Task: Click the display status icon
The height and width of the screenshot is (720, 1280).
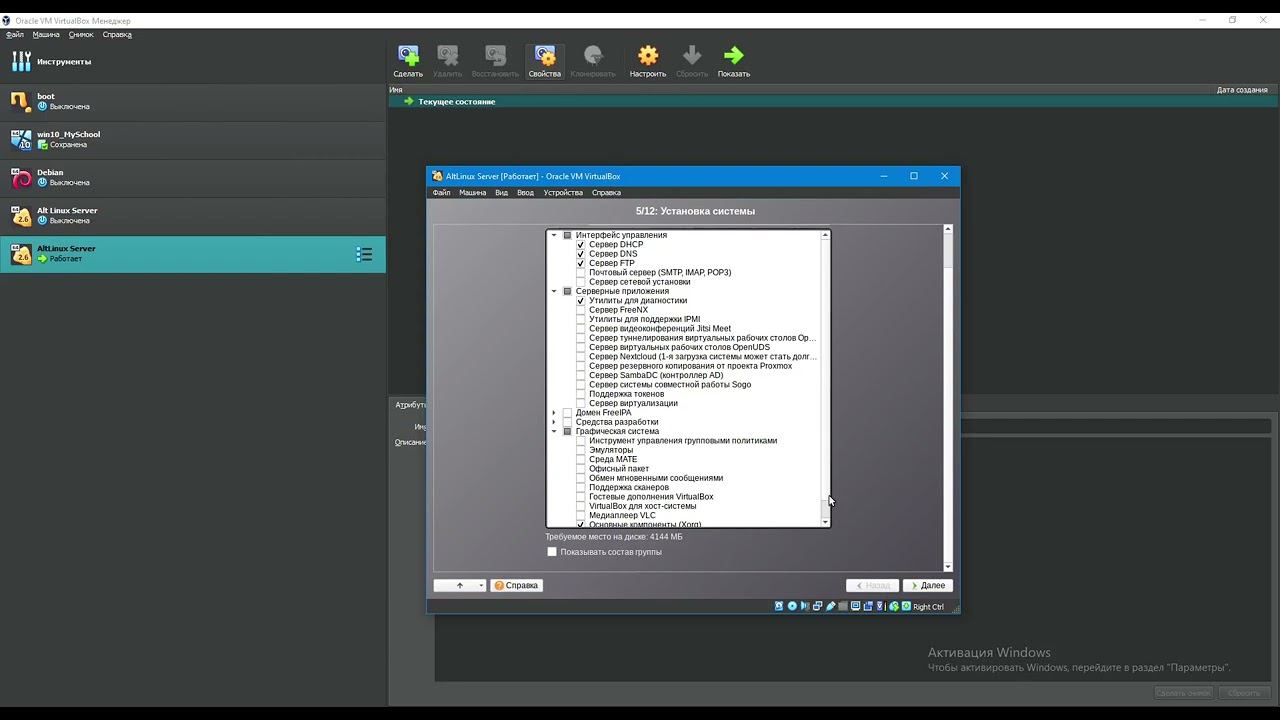Action: click(x=855, y=606)
